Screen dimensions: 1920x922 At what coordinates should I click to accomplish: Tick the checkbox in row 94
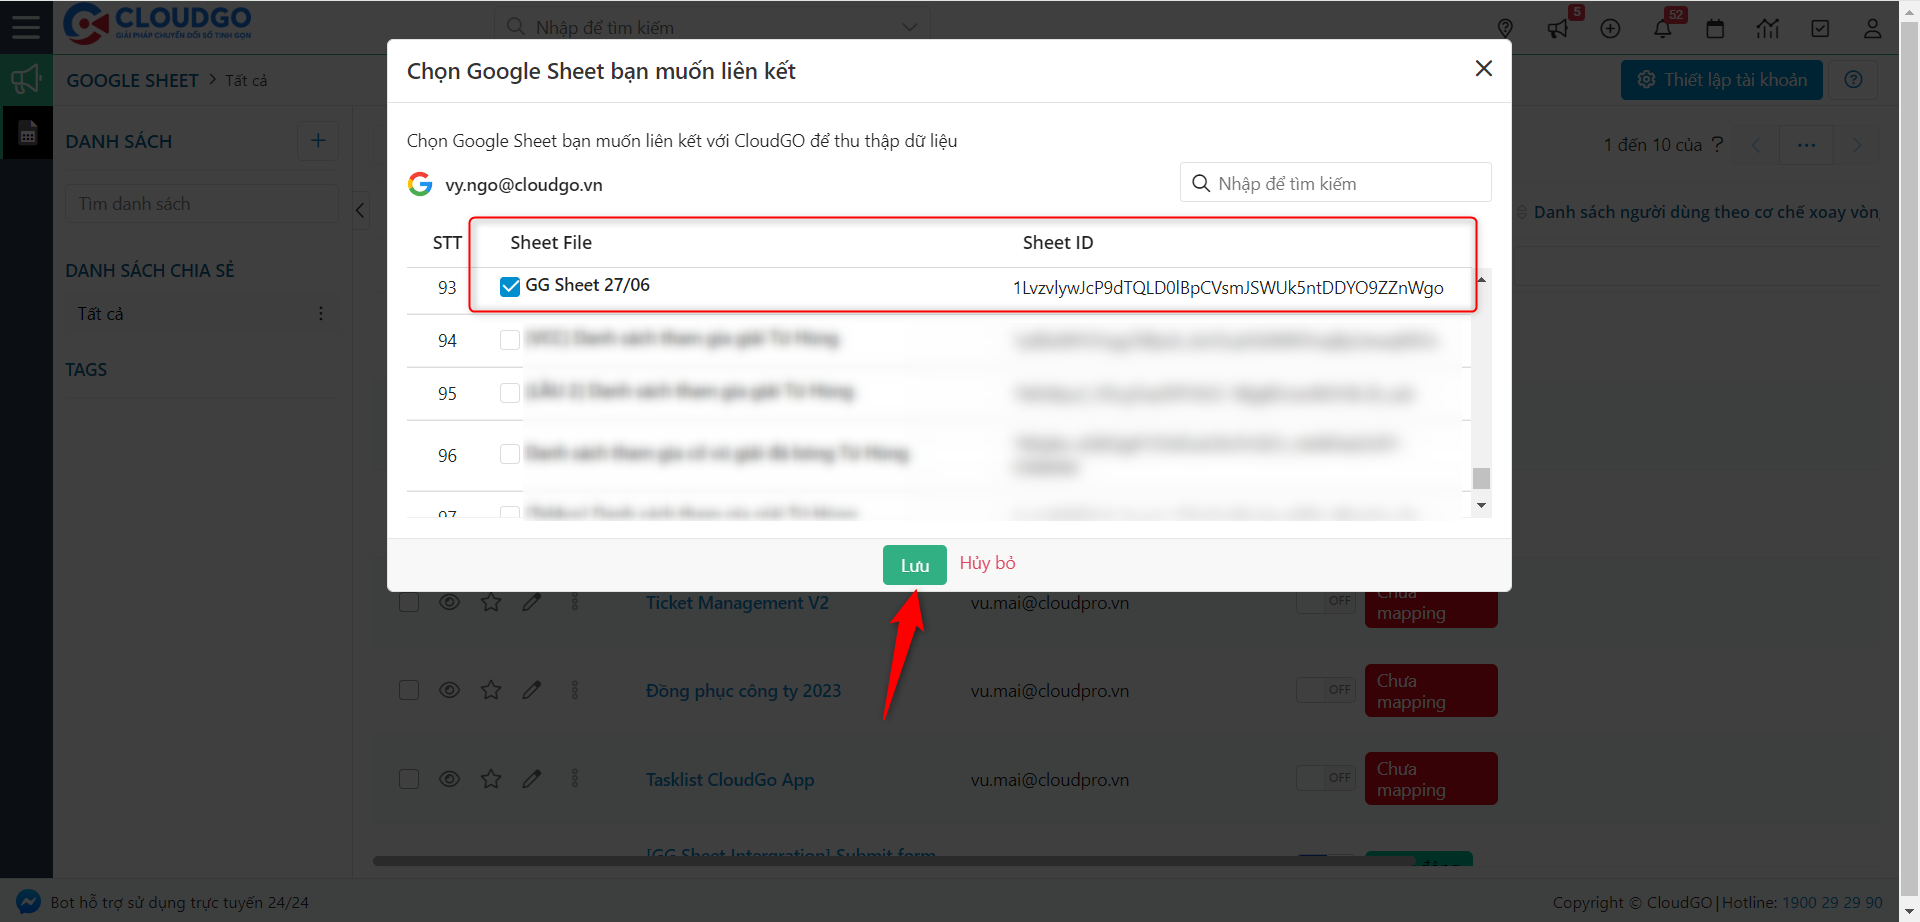[x=510, y=340]
